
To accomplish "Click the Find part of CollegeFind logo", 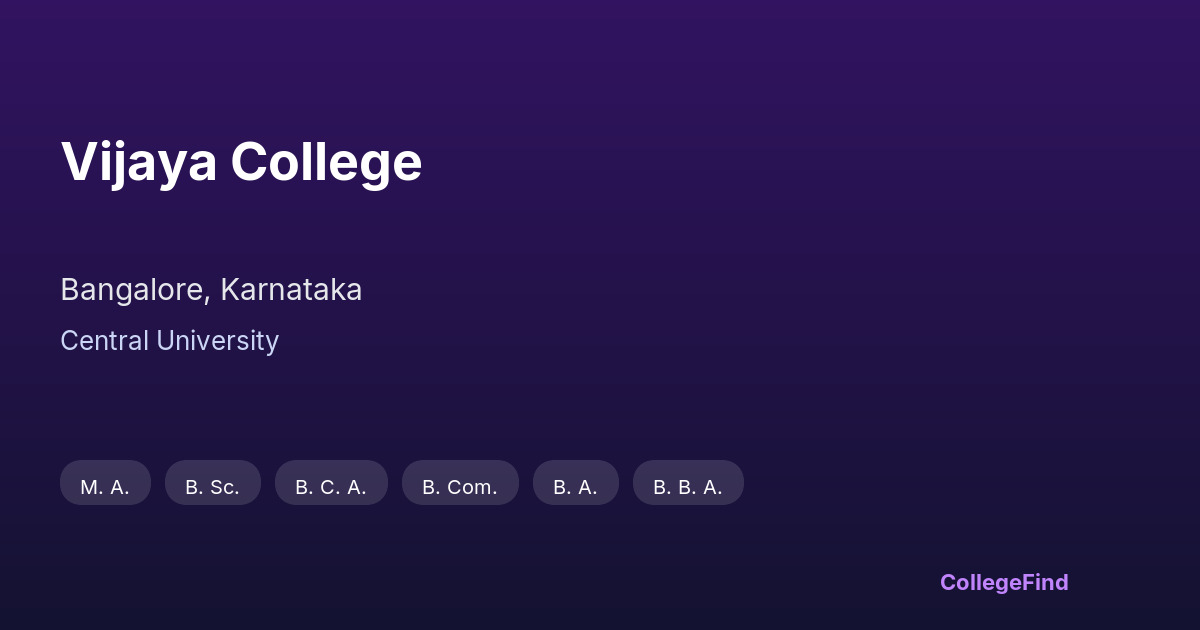I will pyautogui.click(x=1047, y=582).
